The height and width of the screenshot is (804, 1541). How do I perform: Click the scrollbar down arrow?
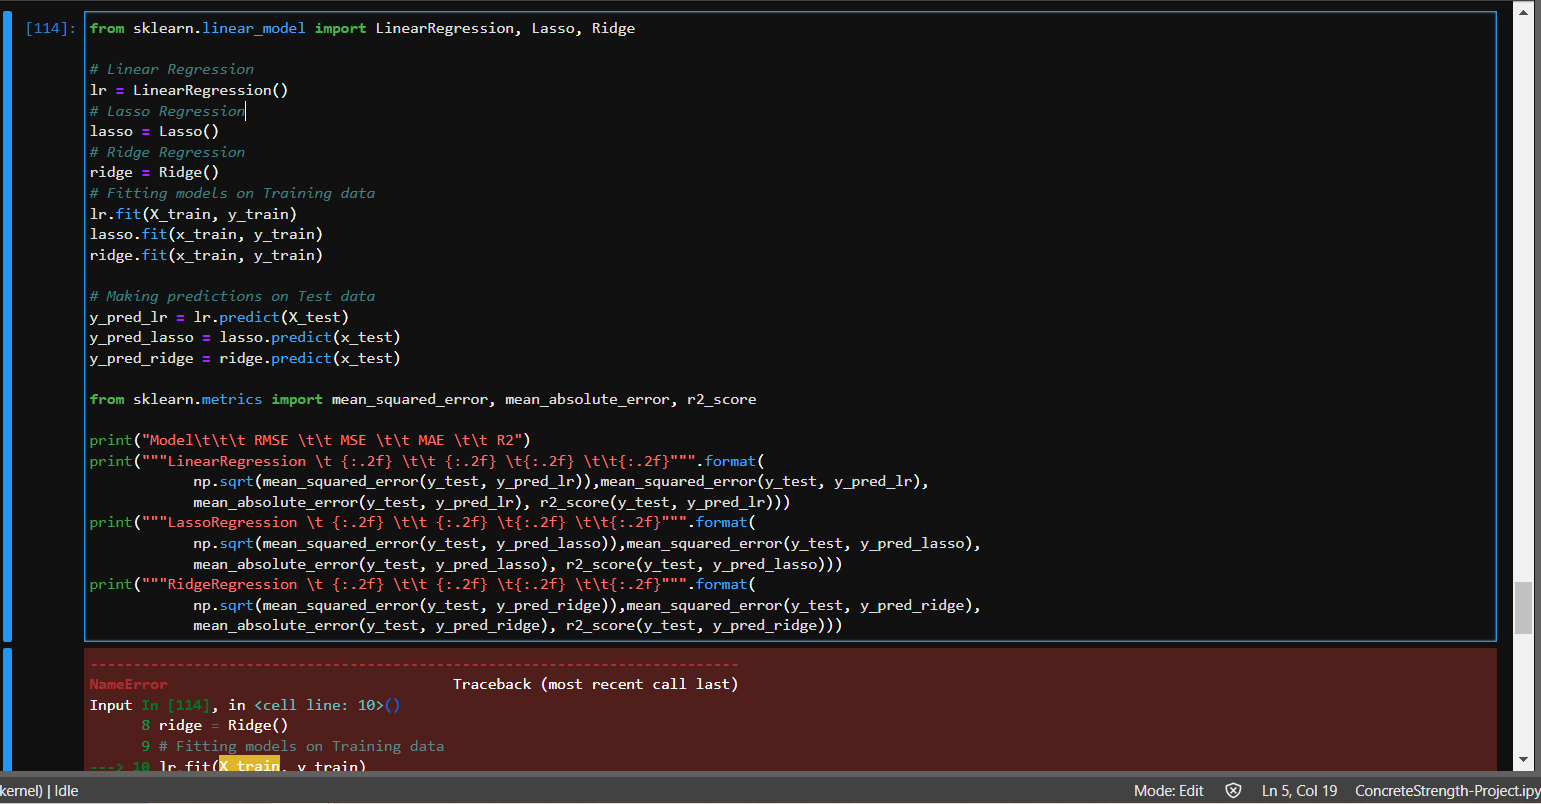1523,761
